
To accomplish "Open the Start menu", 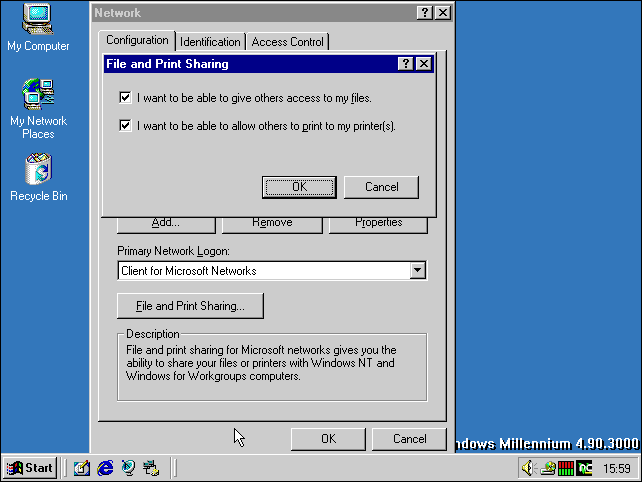I will 29,468.
